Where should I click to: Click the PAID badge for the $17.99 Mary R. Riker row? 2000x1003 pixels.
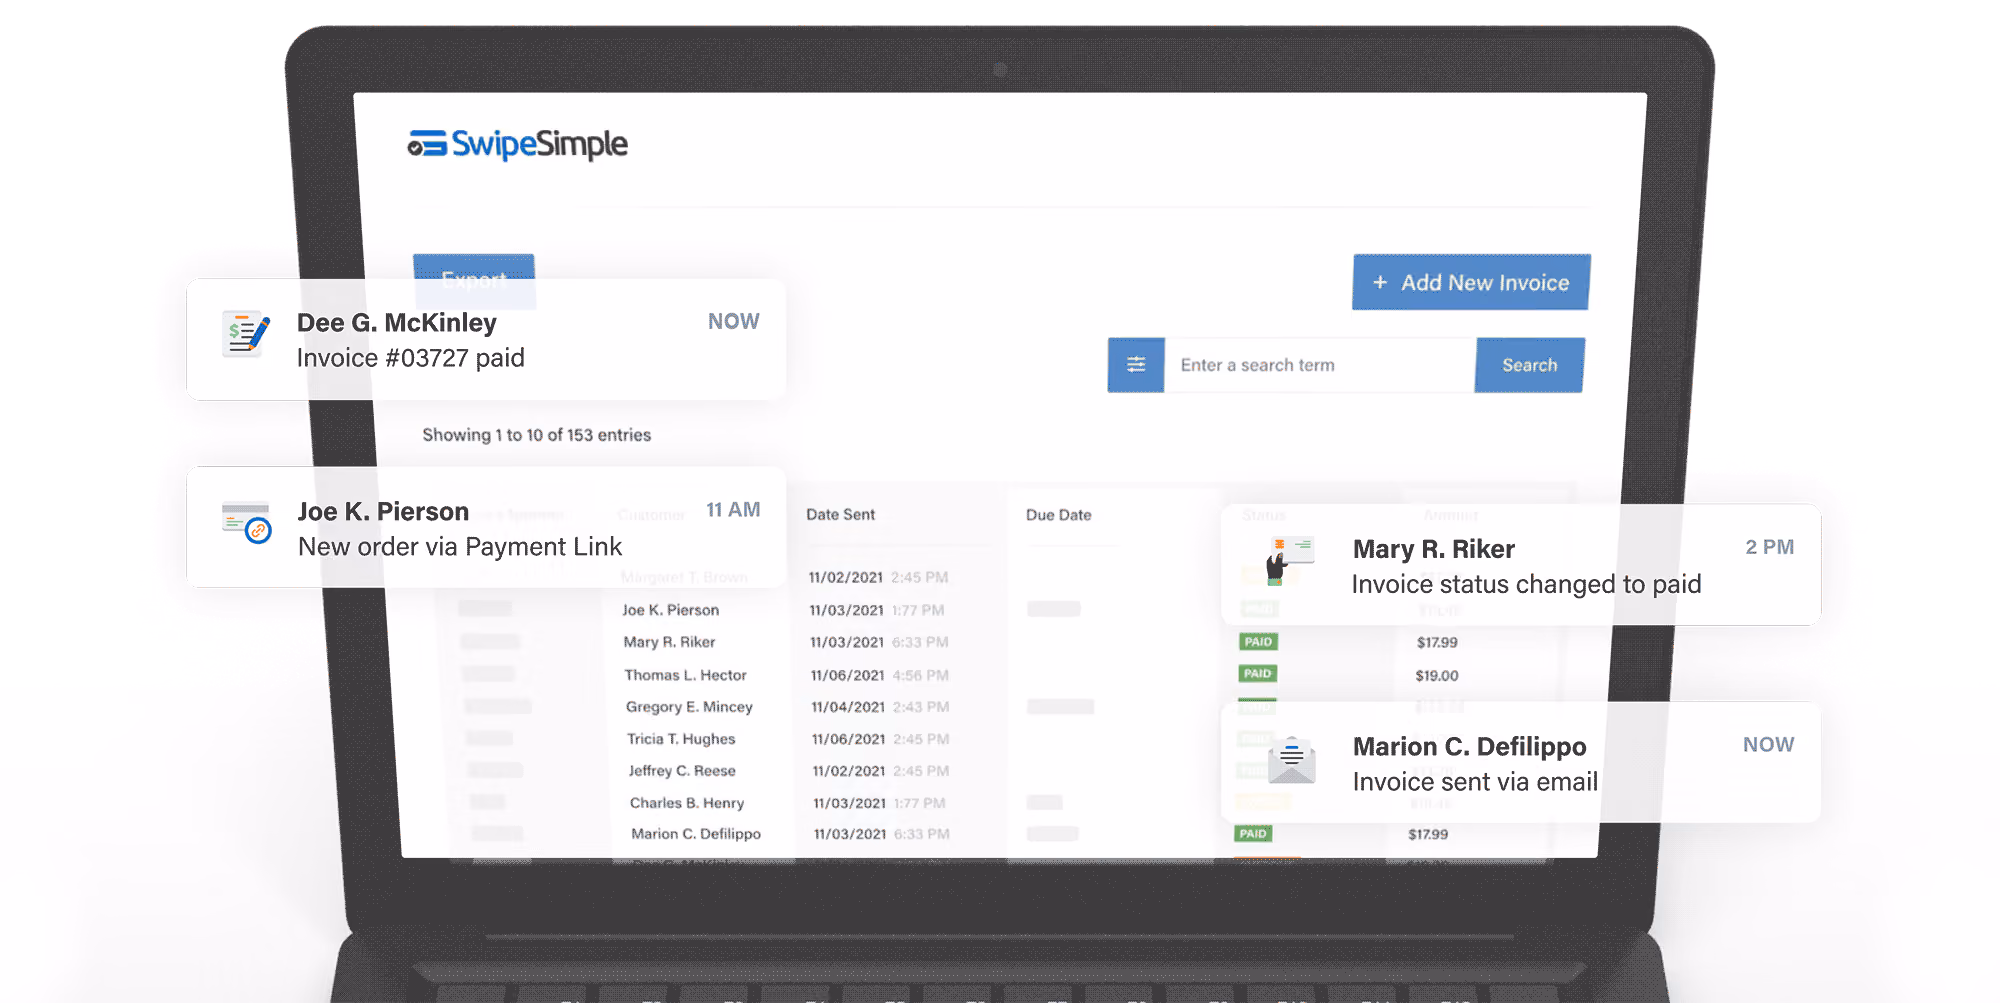pyautogui.click(x=1258, y=642)
